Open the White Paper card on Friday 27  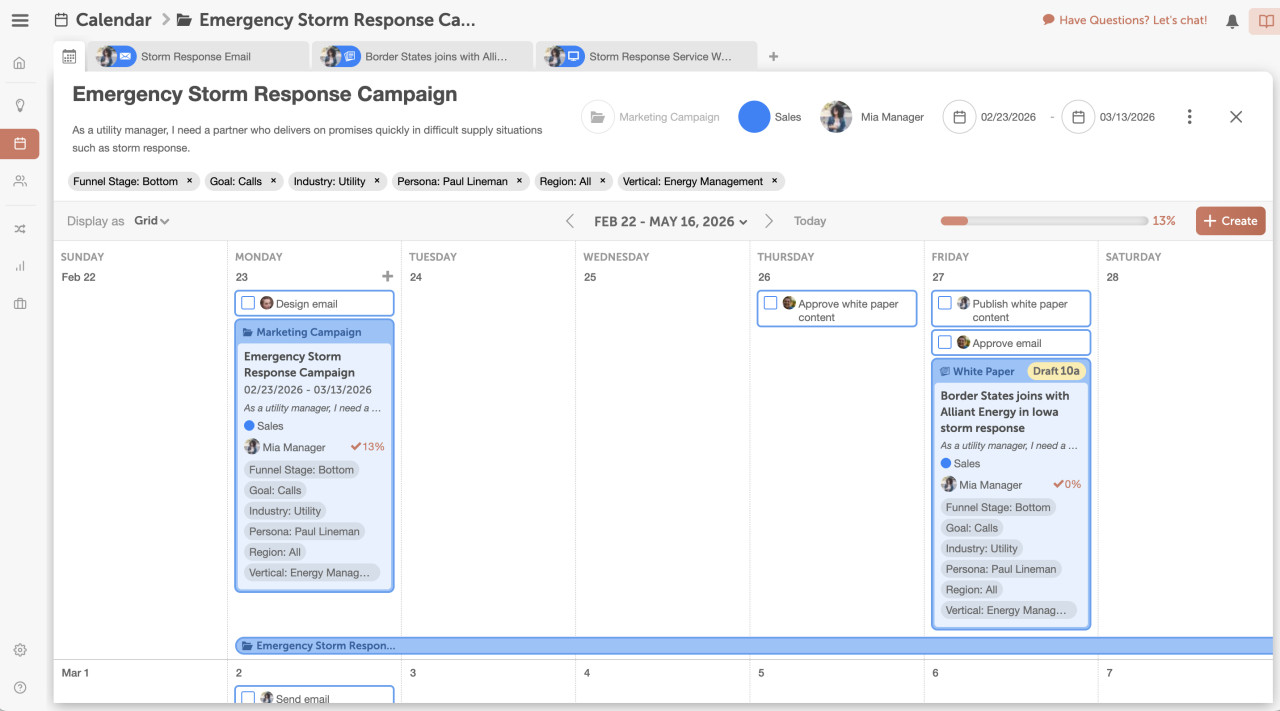pos(1011,494)
